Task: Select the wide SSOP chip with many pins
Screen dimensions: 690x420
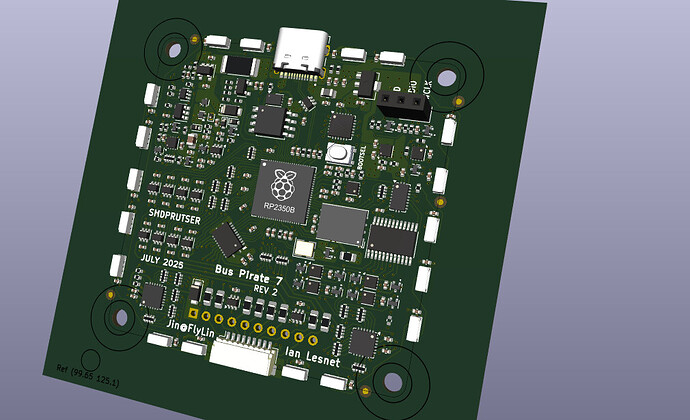Action: [391, 240]
